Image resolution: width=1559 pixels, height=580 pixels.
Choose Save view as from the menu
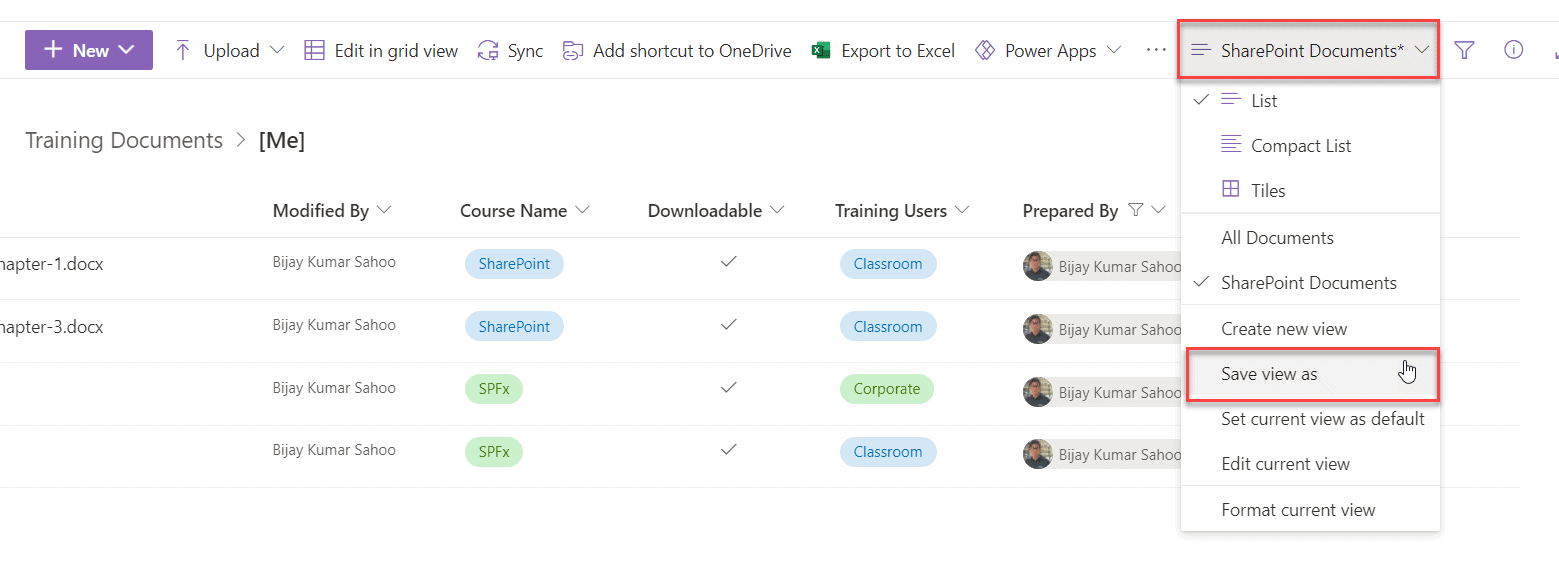coord(1268,373)
